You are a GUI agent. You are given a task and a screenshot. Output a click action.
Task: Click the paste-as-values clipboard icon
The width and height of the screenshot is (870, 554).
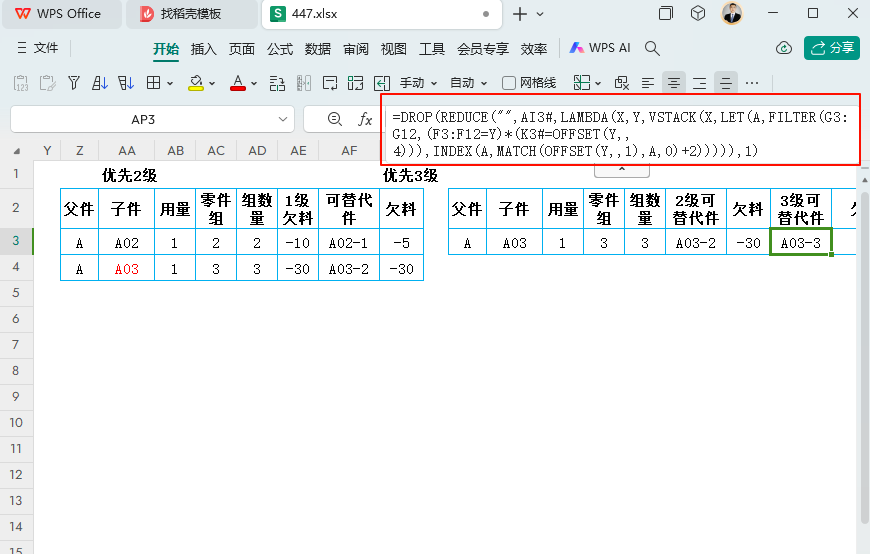21,83
